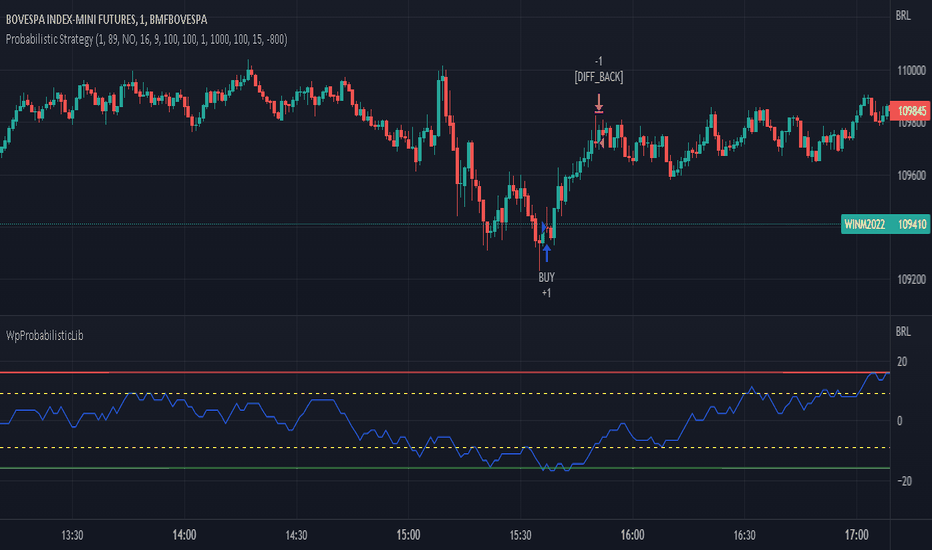Click the BRL currency label on the price chart
This screenshot has width=932, height=550.
903,15
